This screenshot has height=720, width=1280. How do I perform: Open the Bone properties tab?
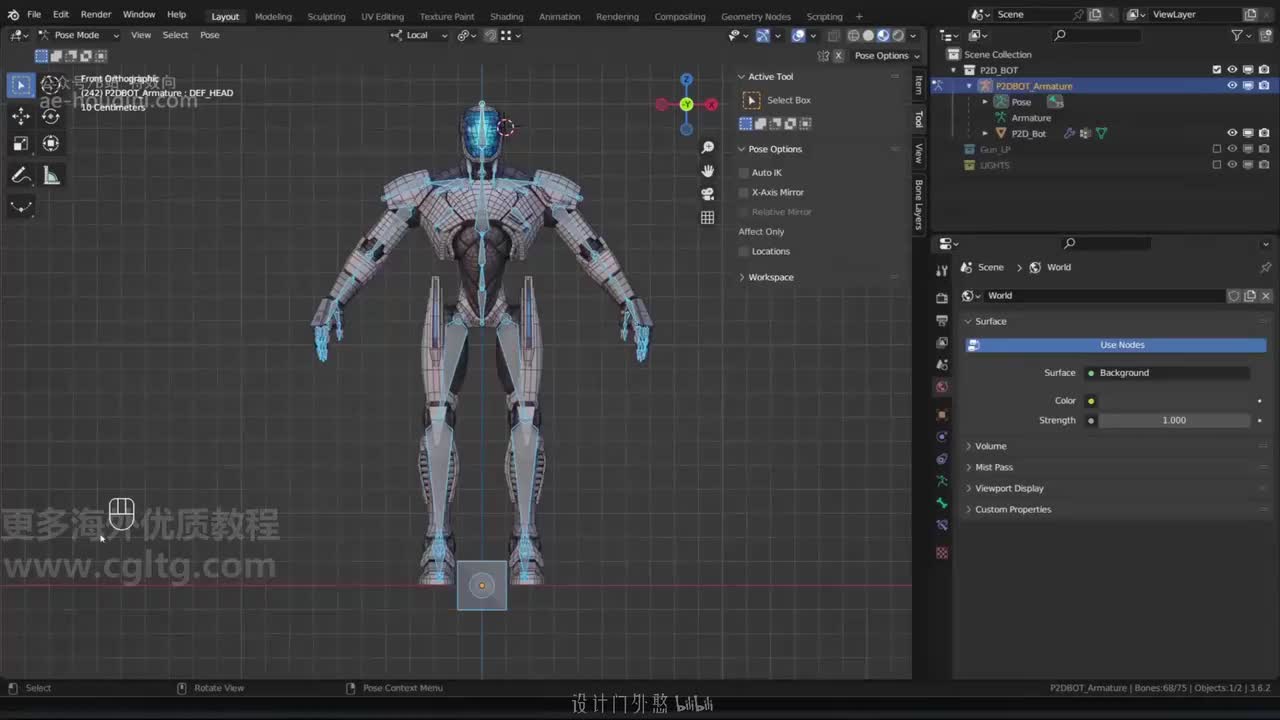942,503
